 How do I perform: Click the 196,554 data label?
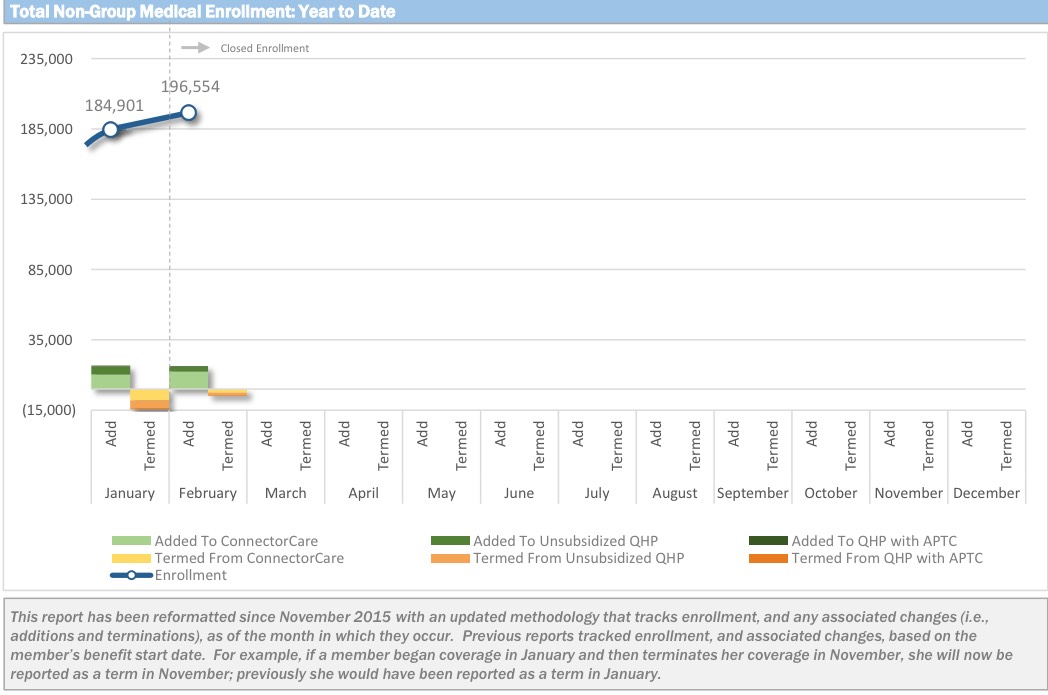pos(190,87)
